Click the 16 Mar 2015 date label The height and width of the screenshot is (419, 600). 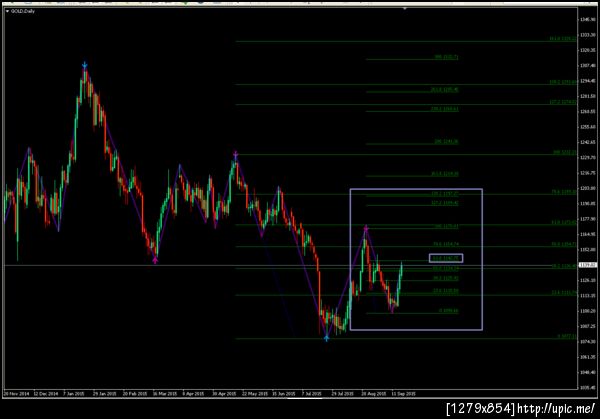[x=165, y=393]
